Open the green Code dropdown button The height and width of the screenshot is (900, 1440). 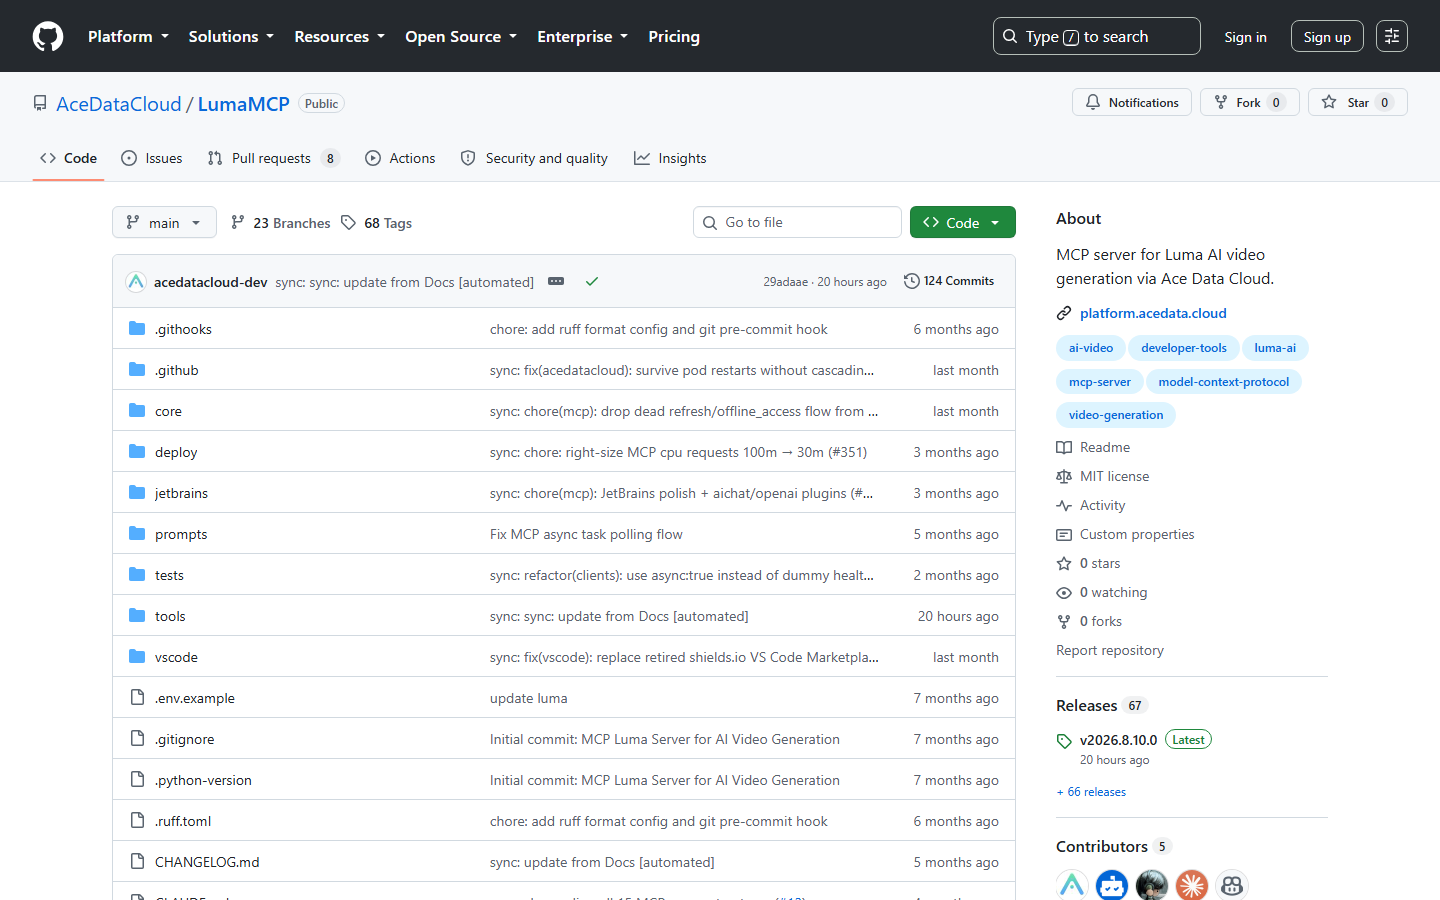tap(962, 222)
